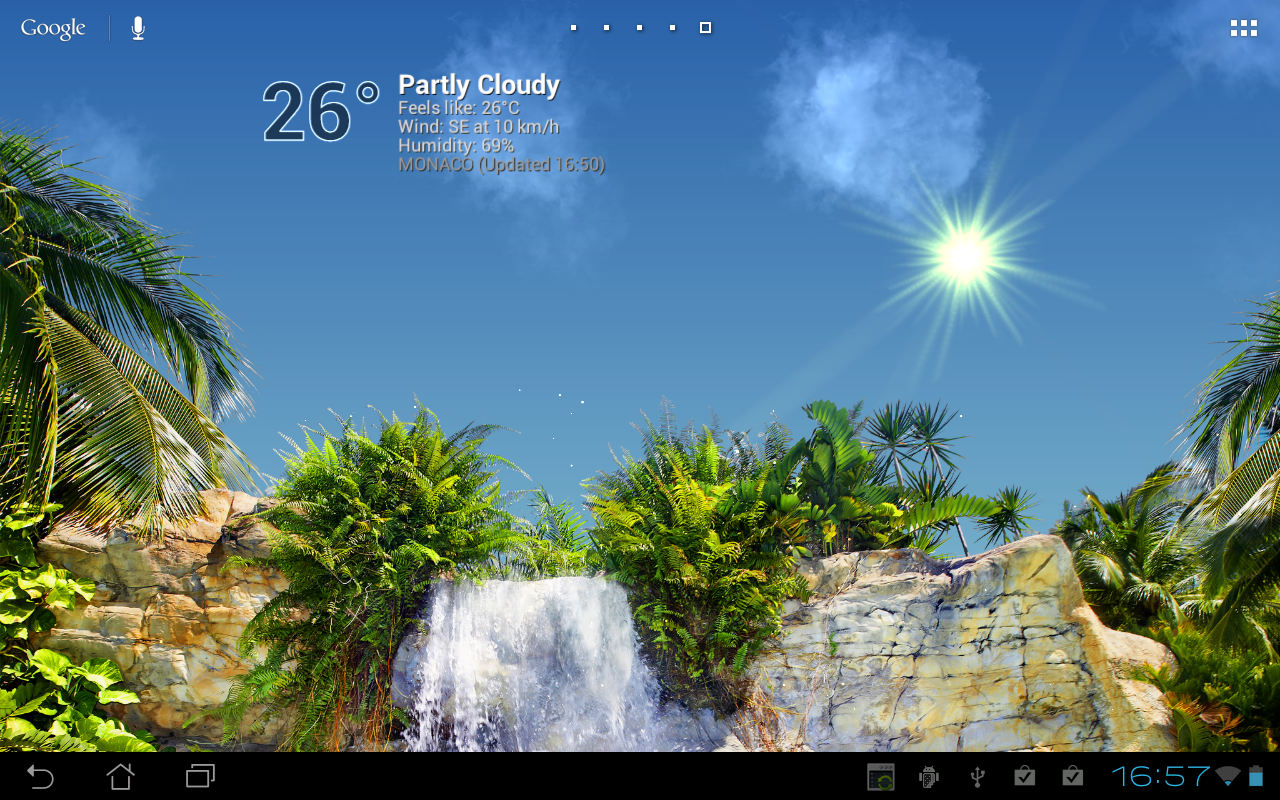Image resolution: width=1280 pixels, height=800 pixels.
Task: Open the all apps grid
Action: click(1243, 28)
